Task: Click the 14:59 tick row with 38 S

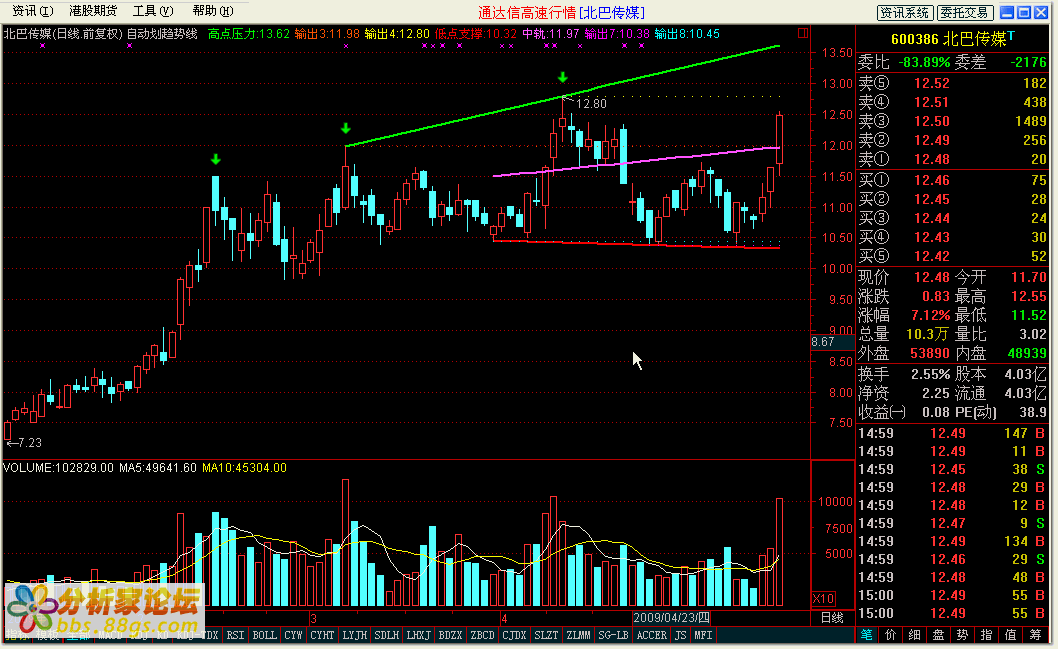Action: coord(951,469)
